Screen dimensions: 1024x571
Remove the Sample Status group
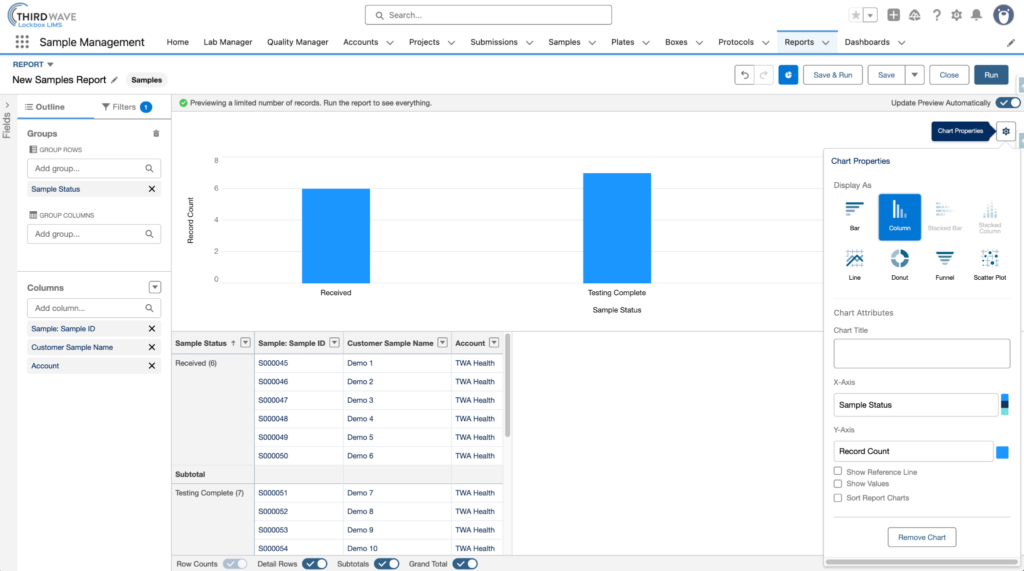click(152, 189)
